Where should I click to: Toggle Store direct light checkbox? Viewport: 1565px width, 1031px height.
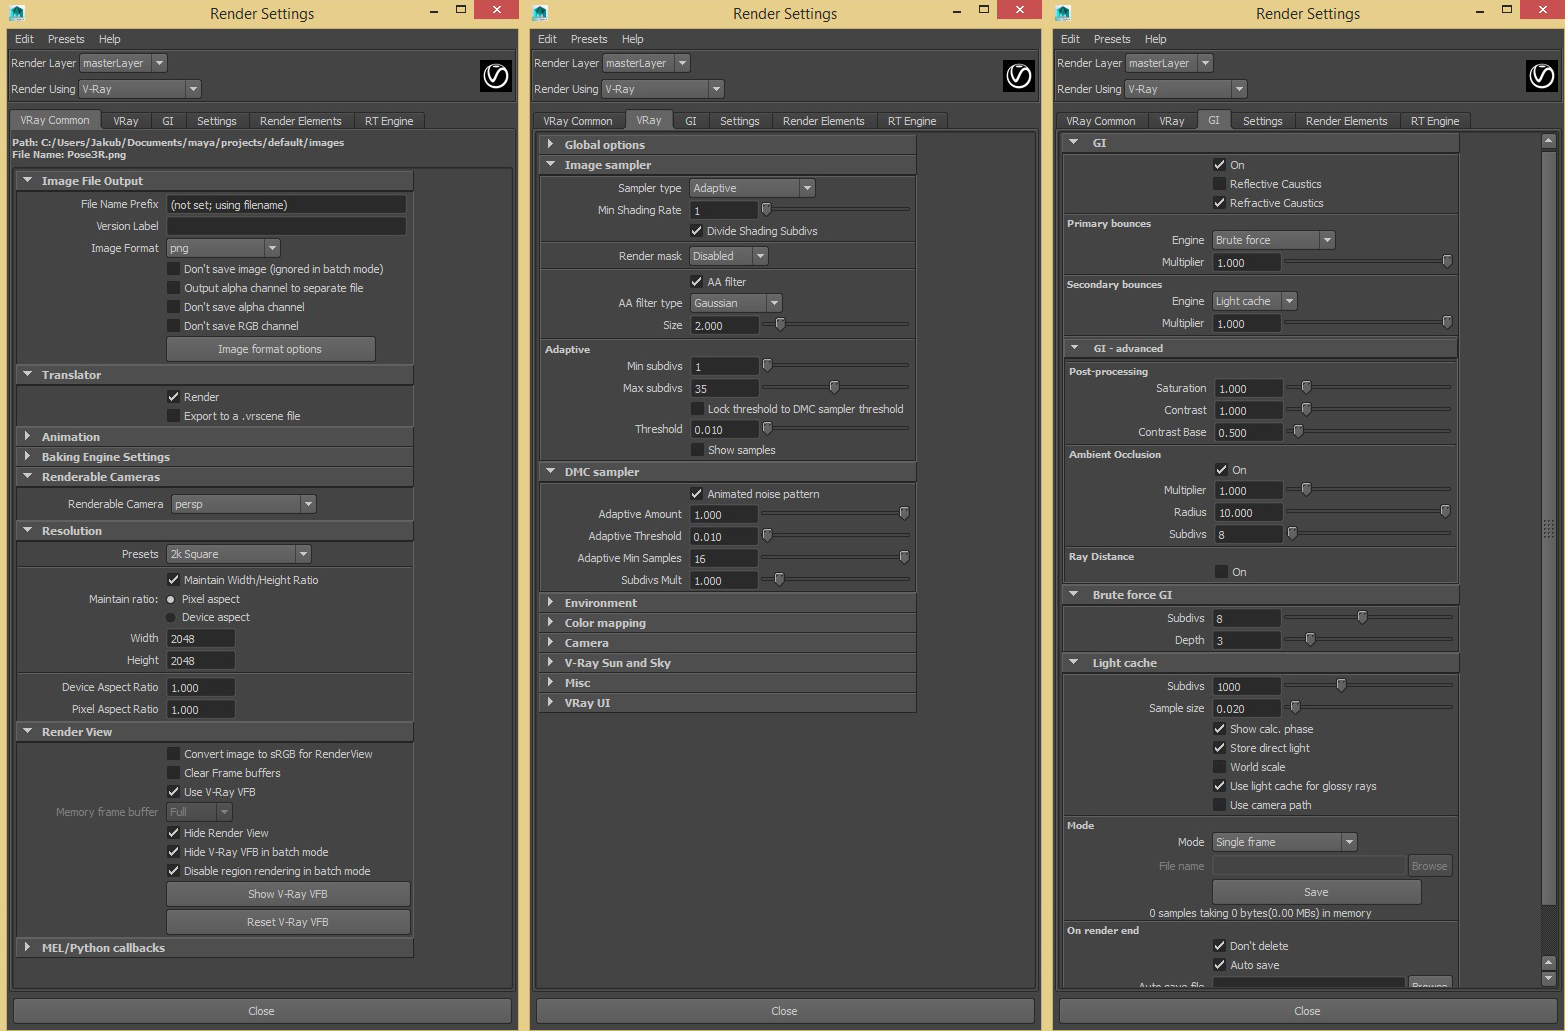click(x=1219, y=748)
